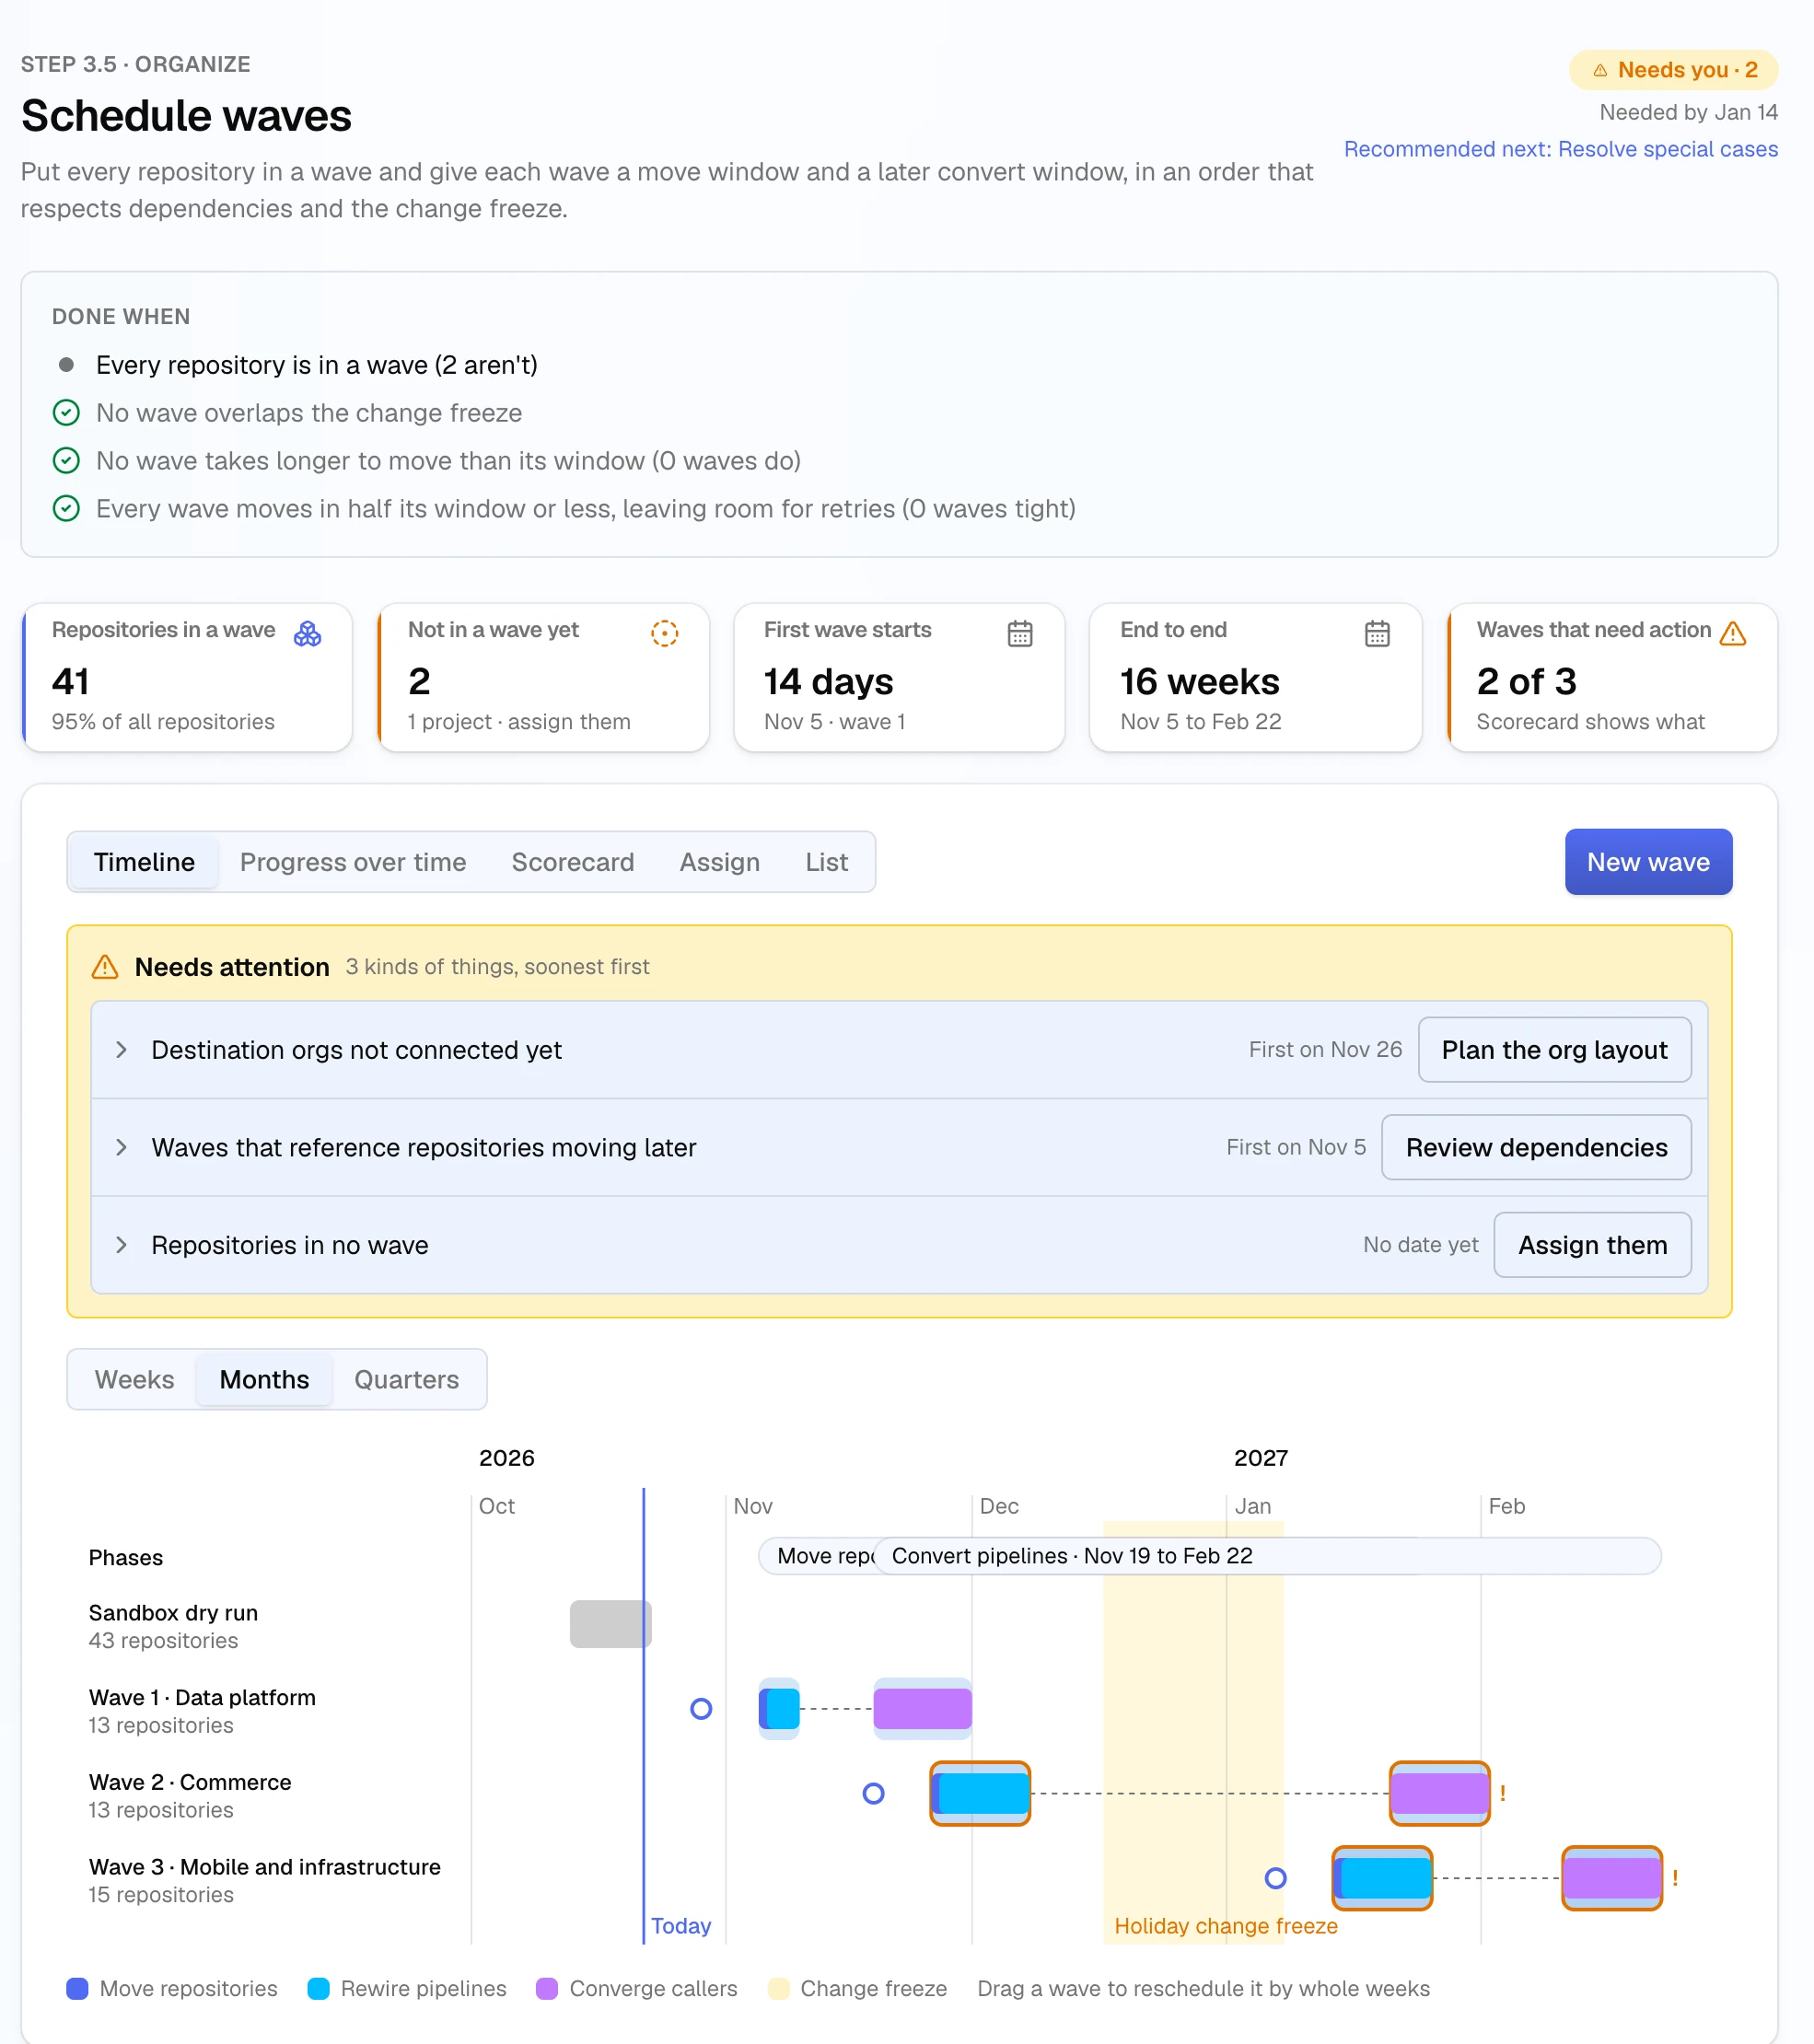This screenshot has height=2044, width=1814.
Task: Select Wave 2 blue rewire pipelines bar
Action: 984,1794
